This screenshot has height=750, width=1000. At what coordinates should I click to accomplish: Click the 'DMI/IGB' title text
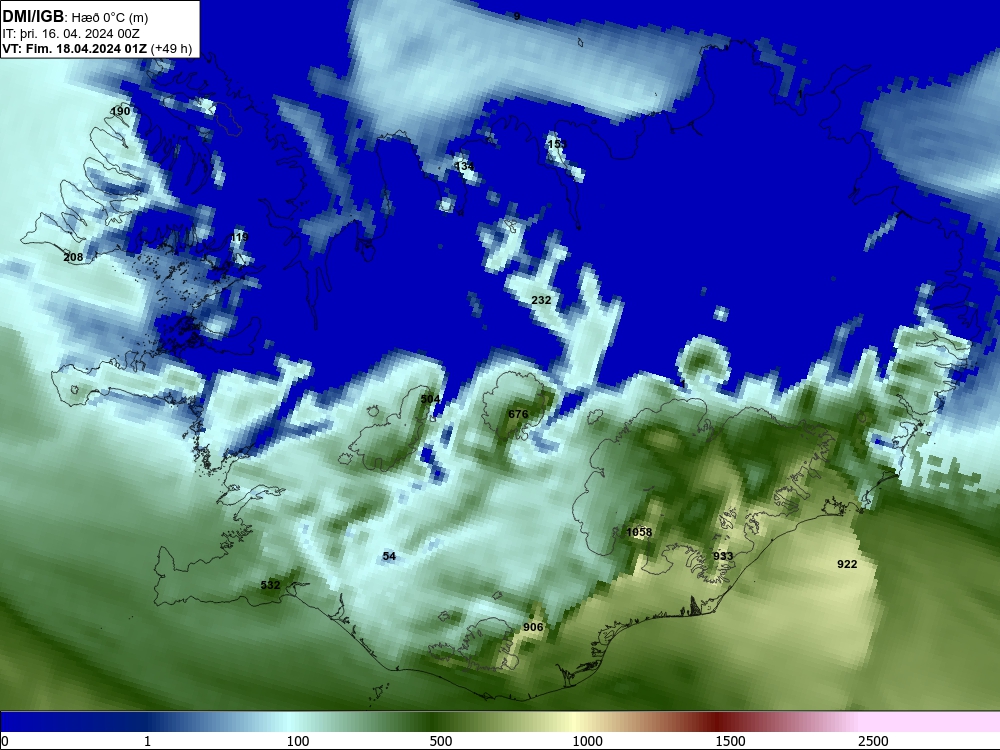pyautogui.click(x=33, y=16)
